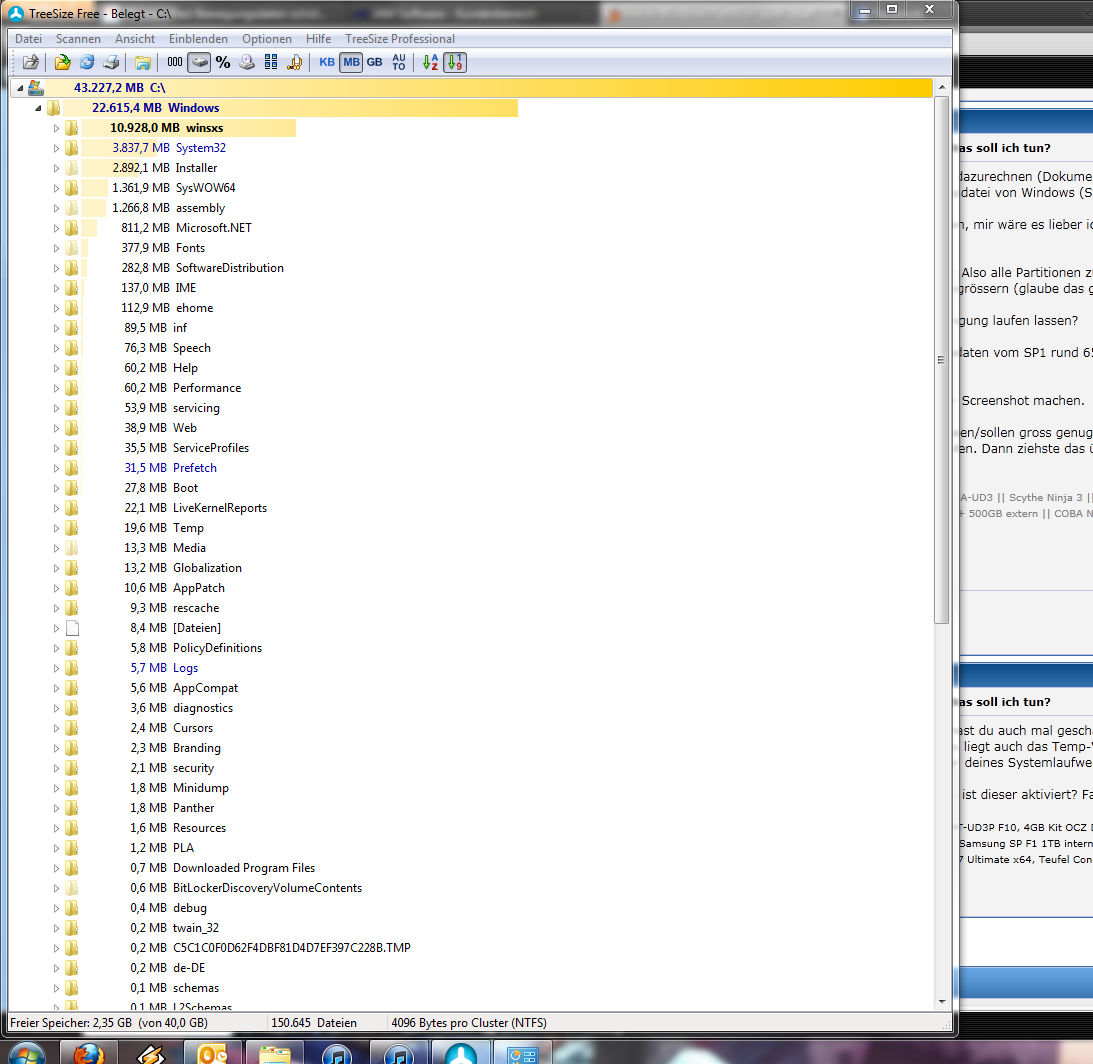The image size is (1093, 1064).
Task: Click the folder icon beside Microsoft.NET
Action: click(x=72, y=228)
